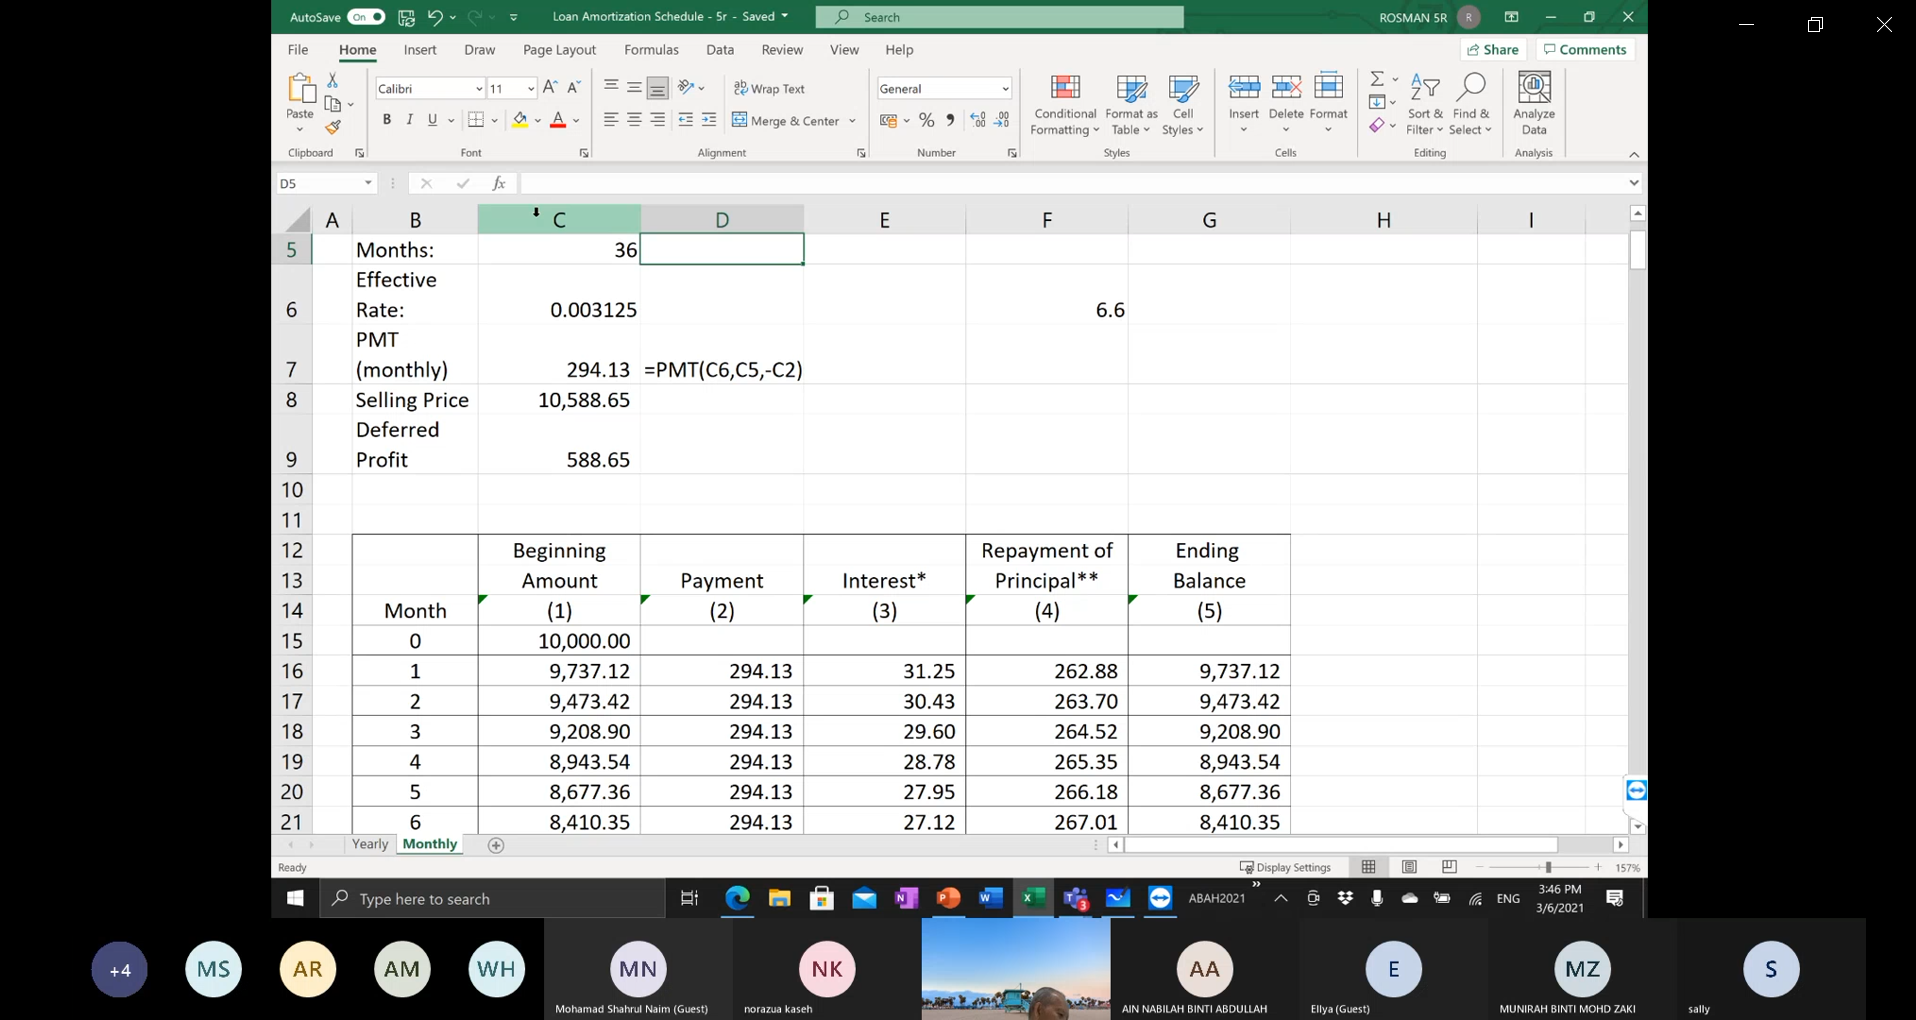Click the zoom level slider
The width and height of the screenshot is (1916, 1020).
pos(1547,868)
